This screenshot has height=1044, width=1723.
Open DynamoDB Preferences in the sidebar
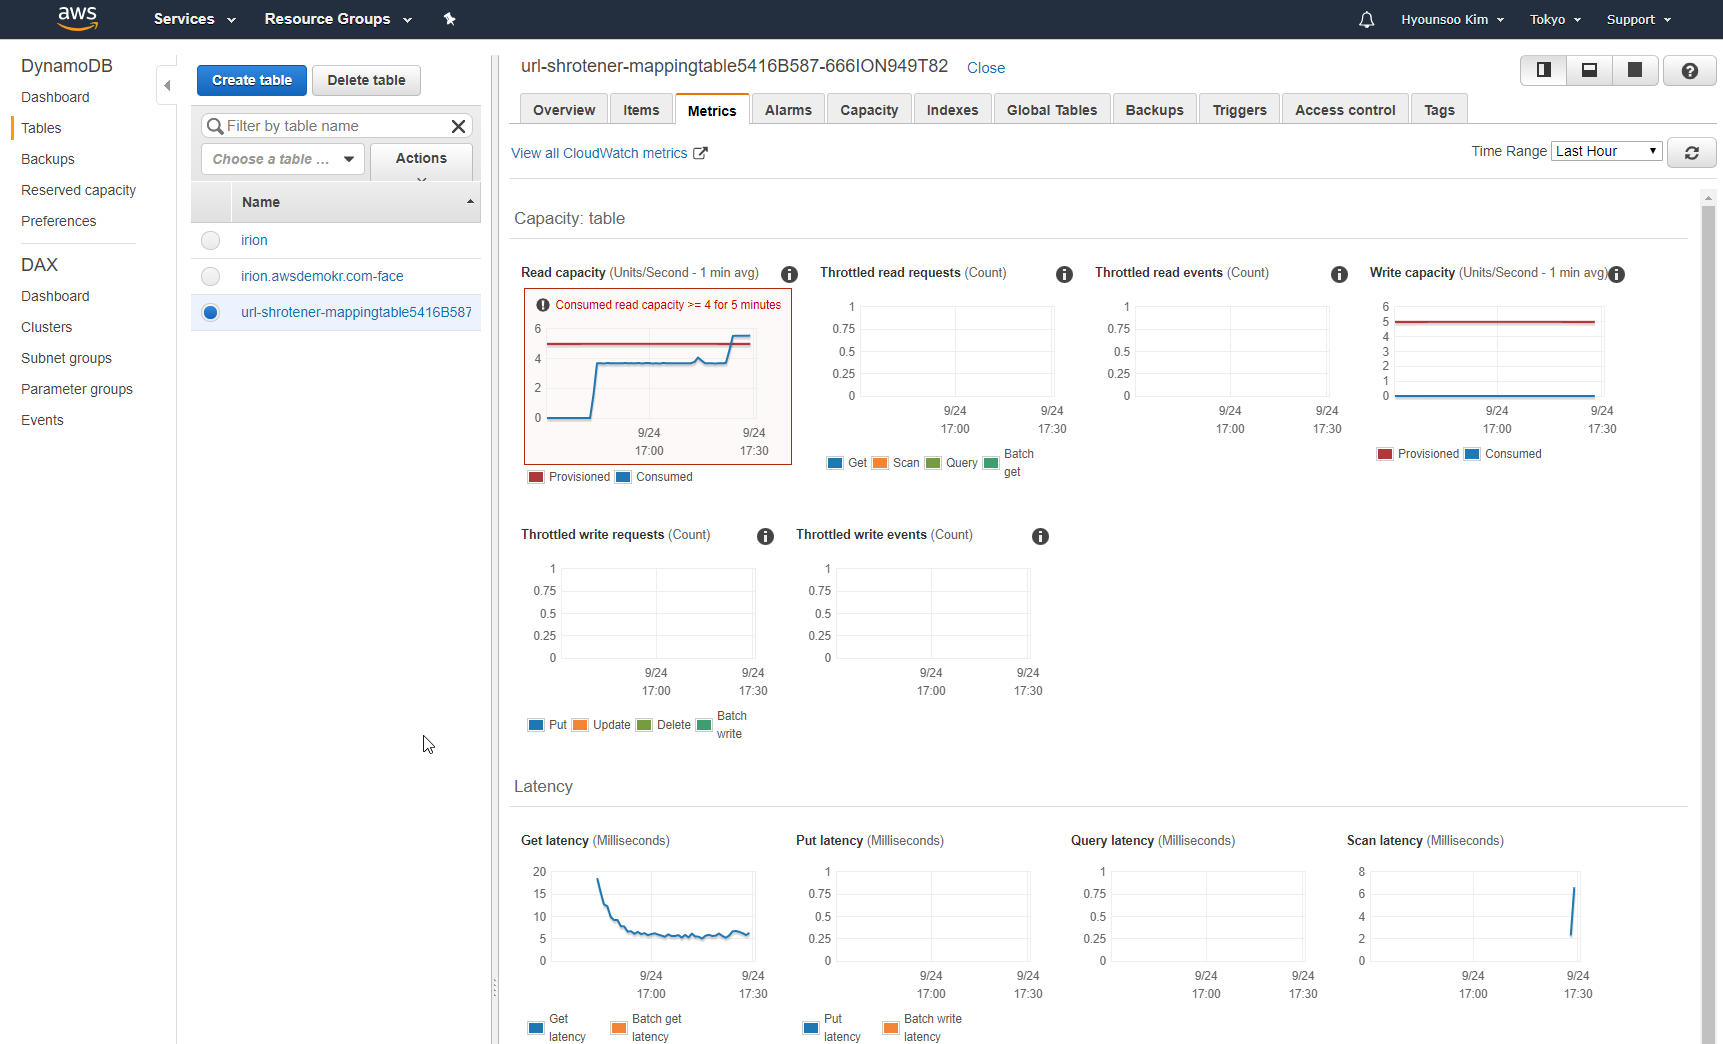pos(58,221)
